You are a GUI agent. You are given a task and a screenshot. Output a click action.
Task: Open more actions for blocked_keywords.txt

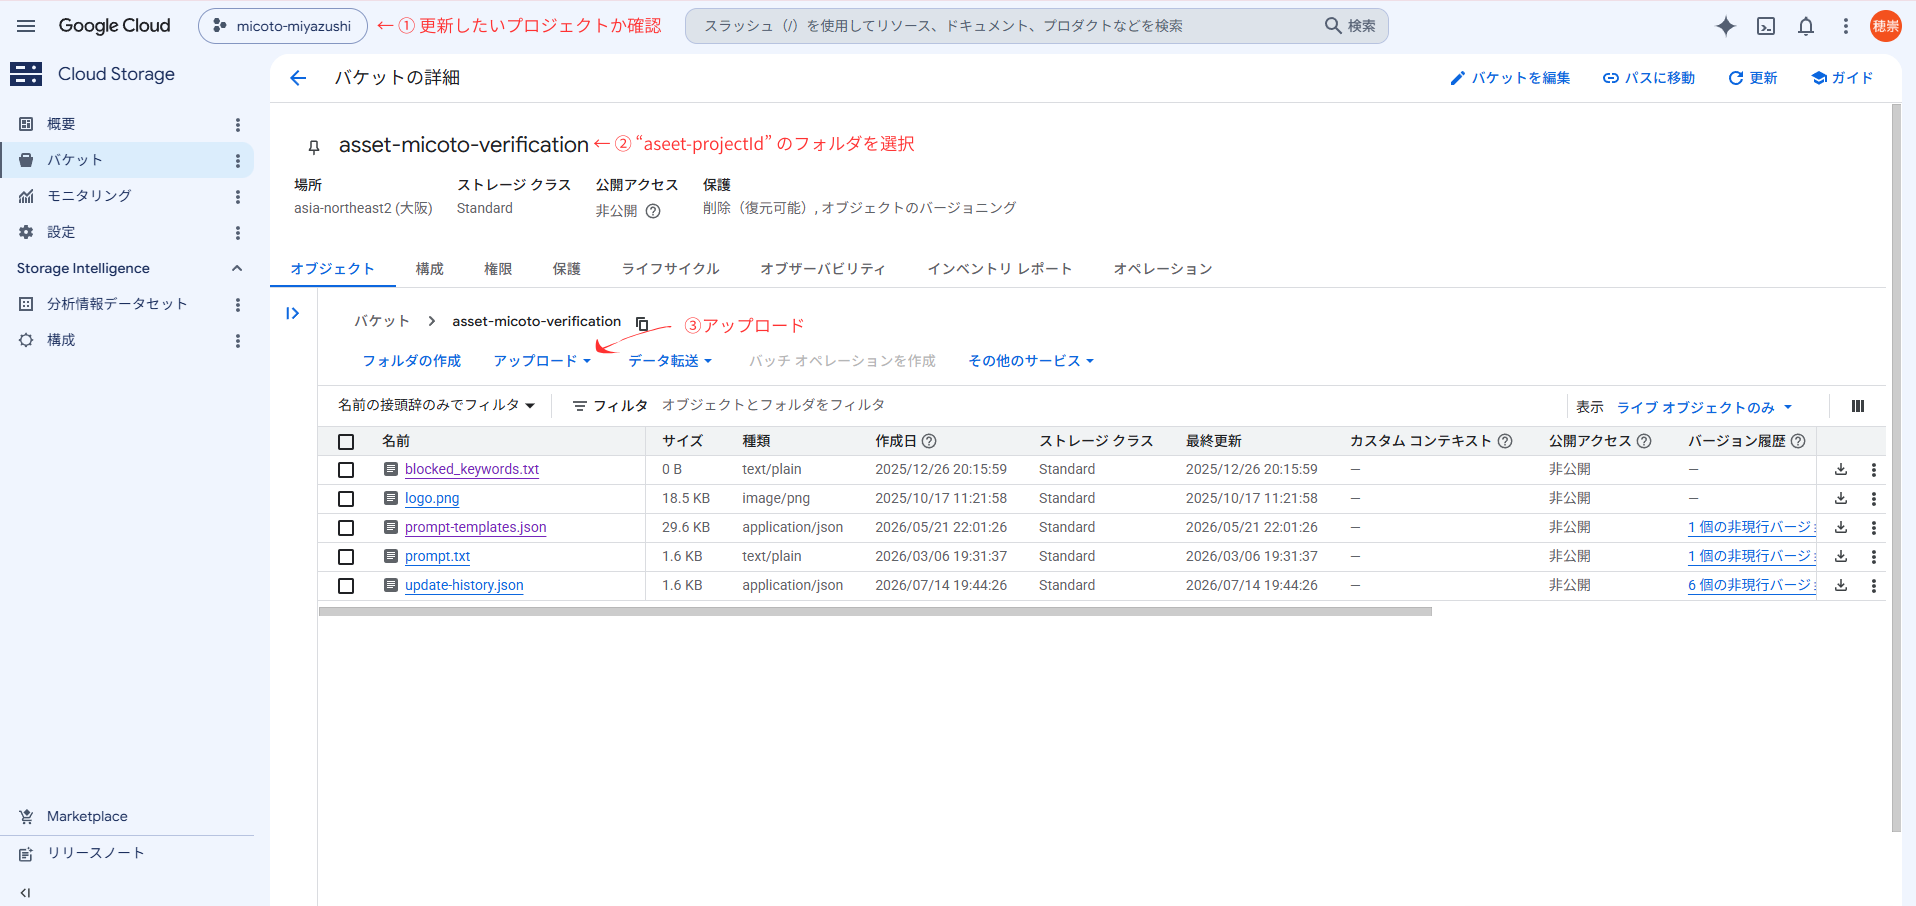point(1874,469)
